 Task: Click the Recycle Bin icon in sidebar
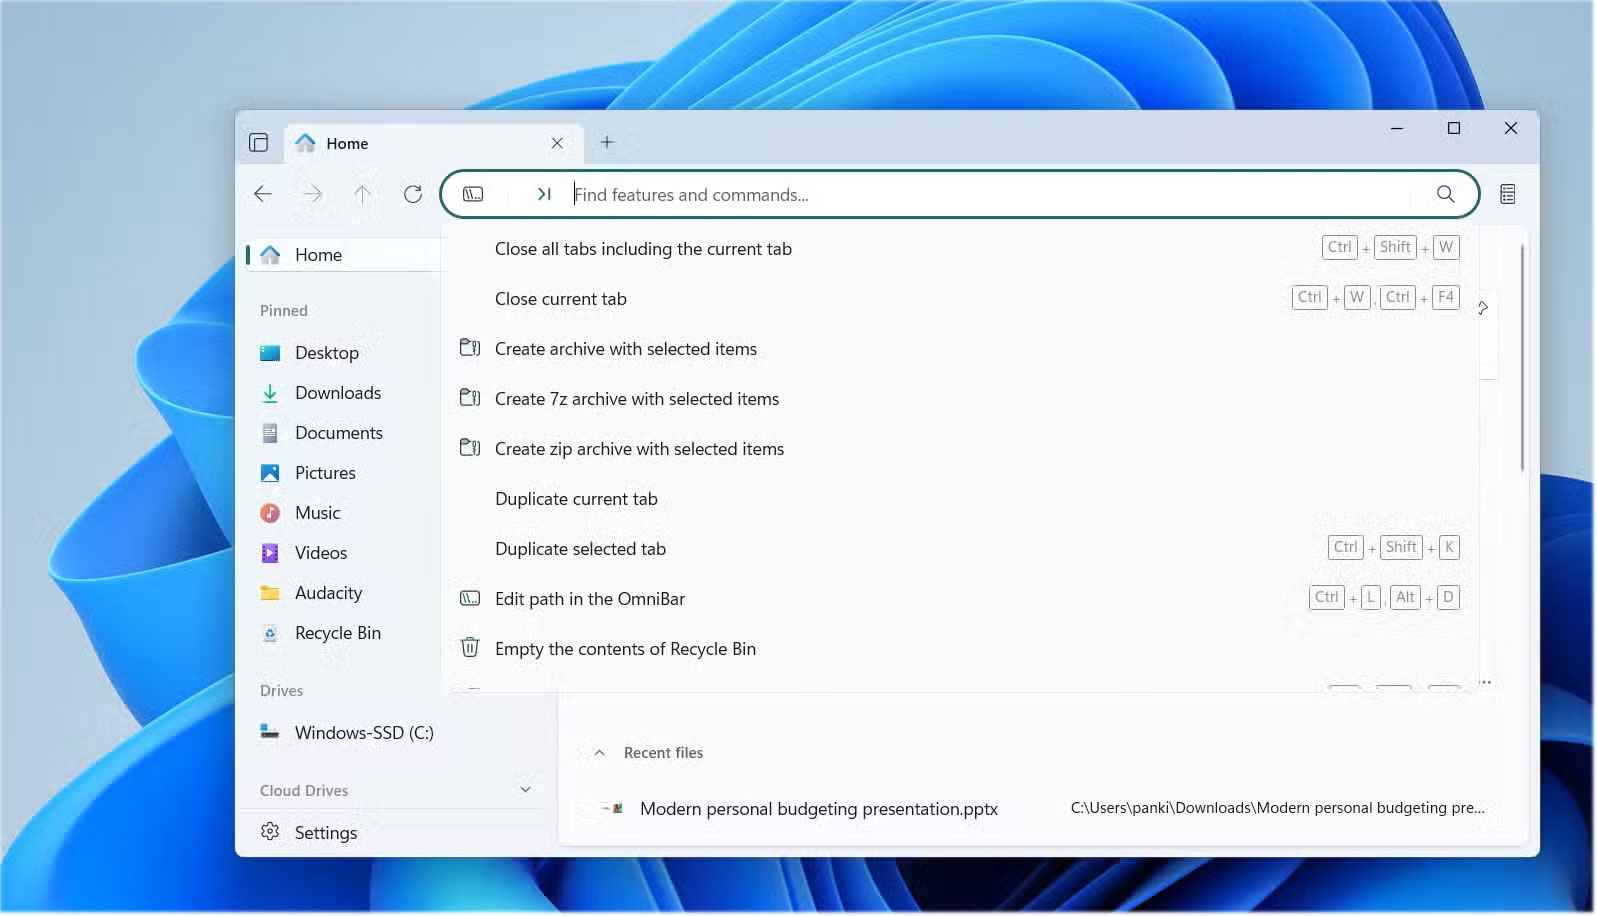coord(270,633)
